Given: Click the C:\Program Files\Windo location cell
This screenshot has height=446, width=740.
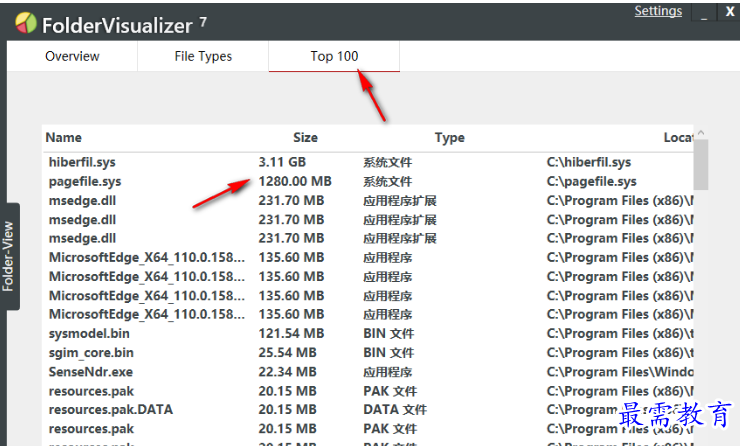Looking at the screenshot, I should pyautogui.click(x=620, y=372).
